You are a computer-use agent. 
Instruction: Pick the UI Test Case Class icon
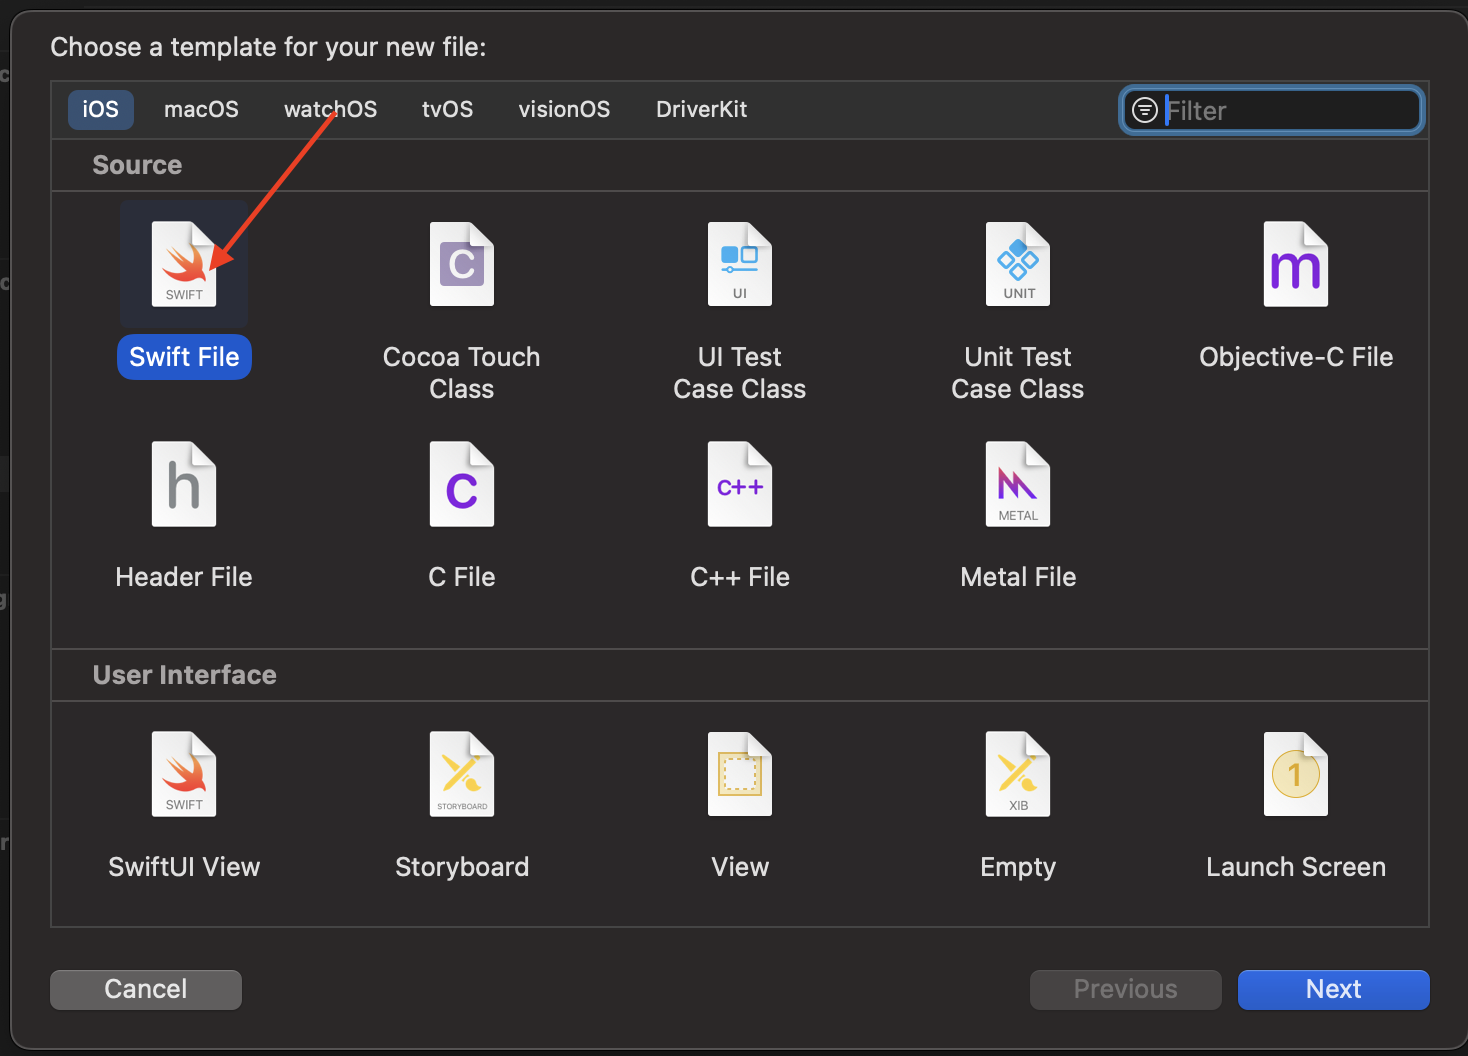740,264
